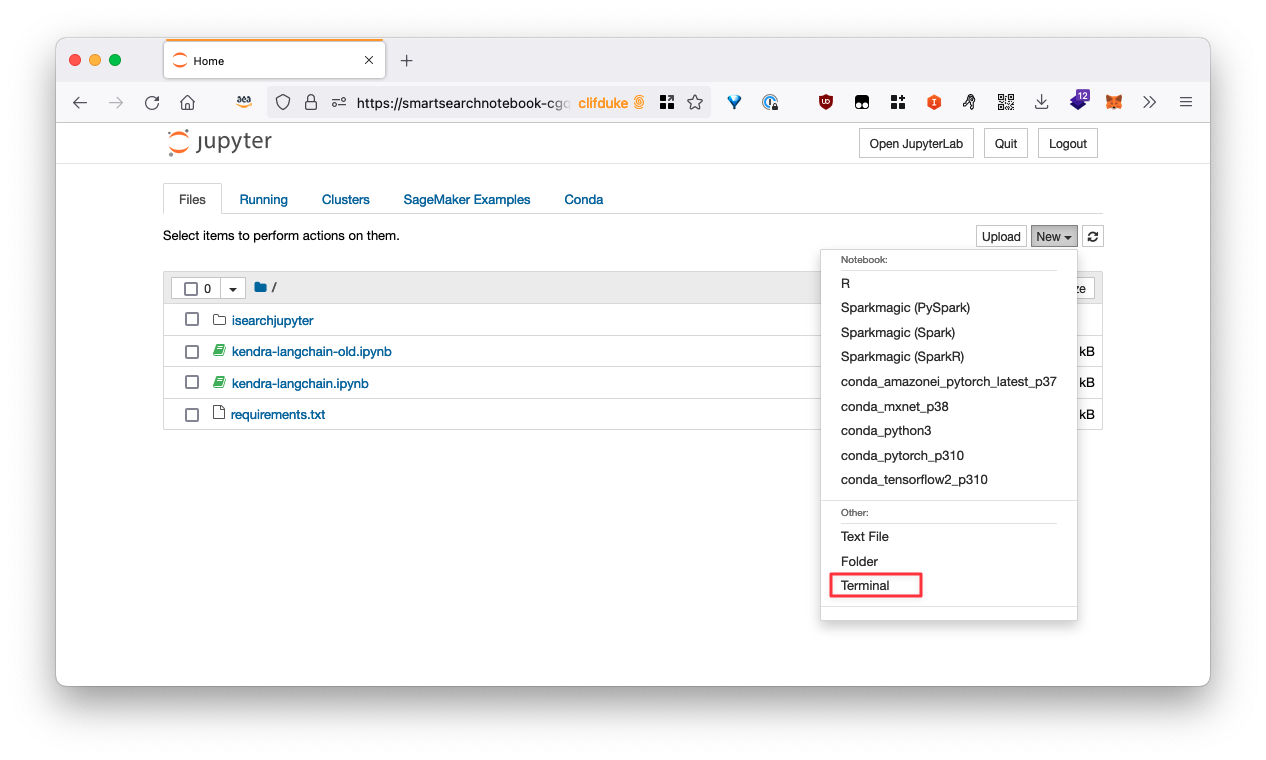The width and height of the screenshot is (1266, 760).
Task: Tick the kendra-langchain-old.ipynb checkbox
Action: (x=192, y=352)
